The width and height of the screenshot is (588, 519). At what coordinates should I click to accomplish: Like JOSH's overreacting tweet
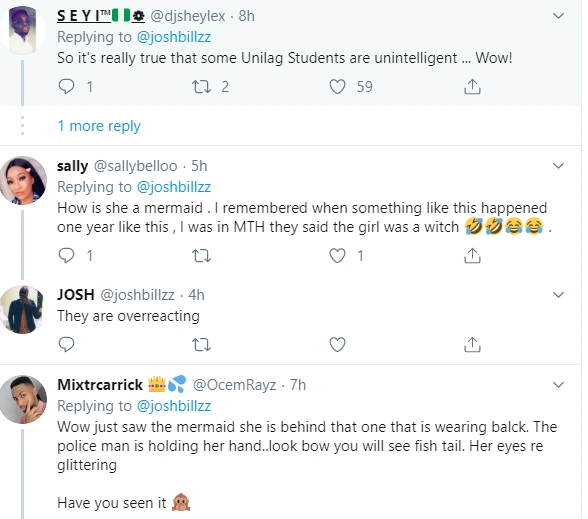(x=337, y=344)
